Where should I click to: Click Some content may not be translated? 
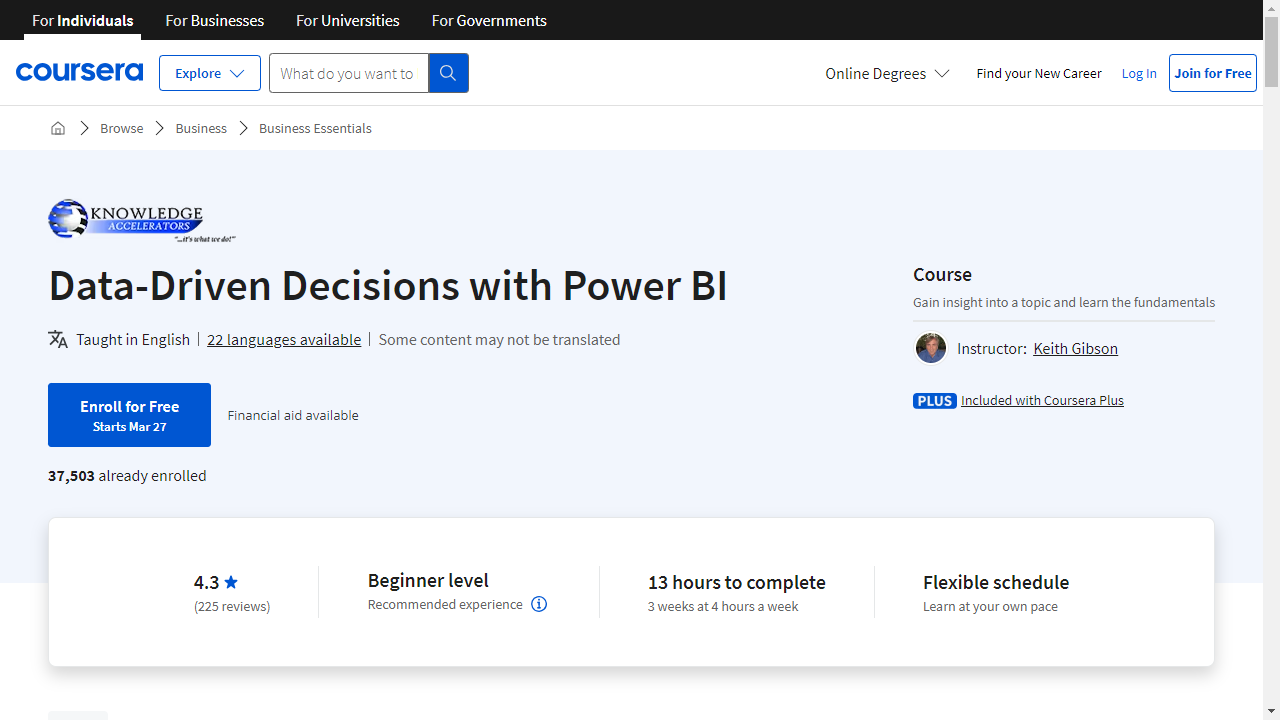(x=499, y=339)
